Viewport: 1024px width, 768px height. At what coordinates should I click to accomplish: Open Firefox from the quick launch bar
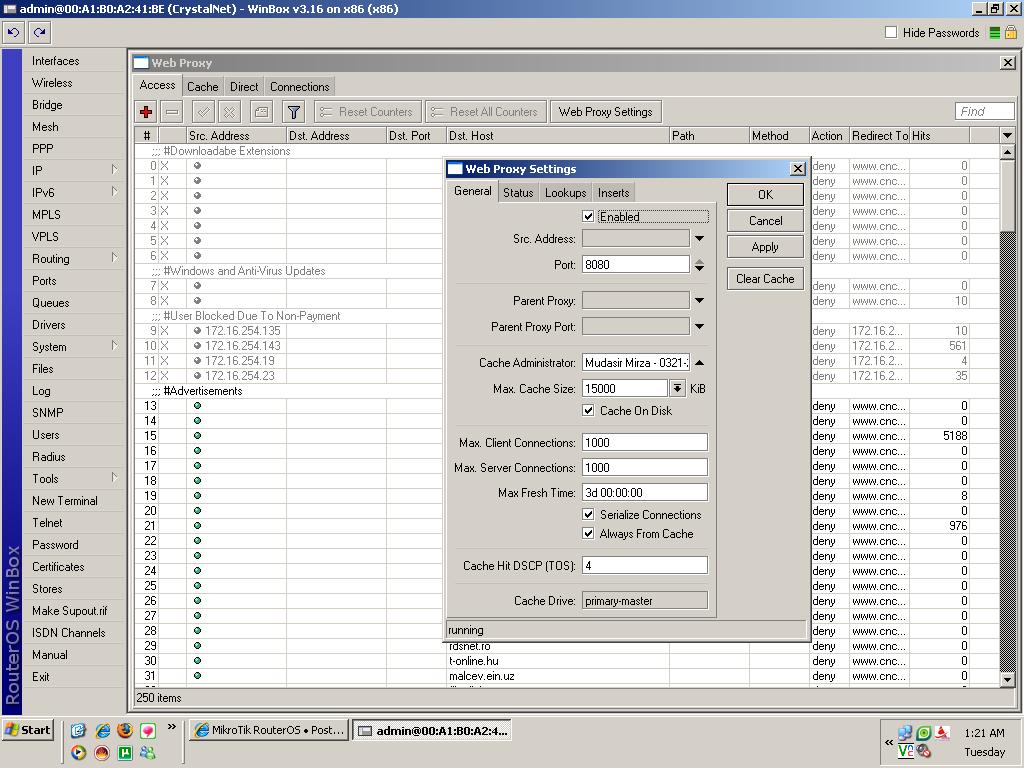[125, 731]
